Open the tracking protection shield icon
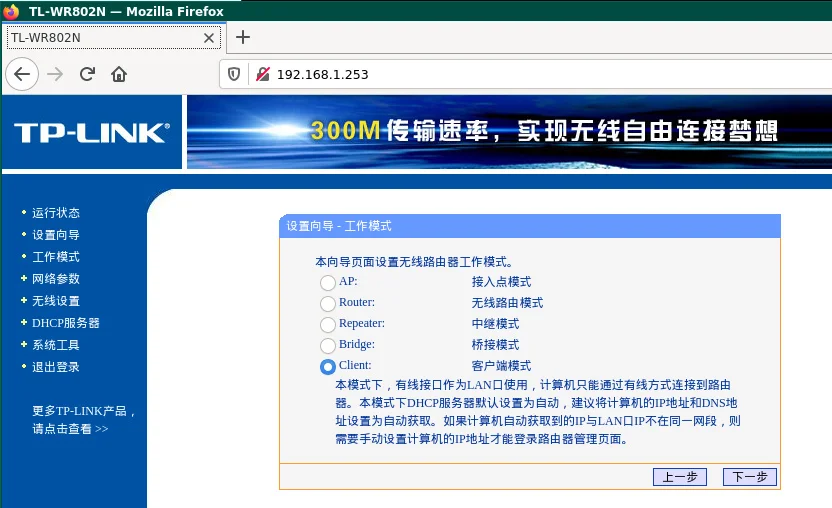The height and width of the screenshot is (508, 832). click(x=234, y=74)
